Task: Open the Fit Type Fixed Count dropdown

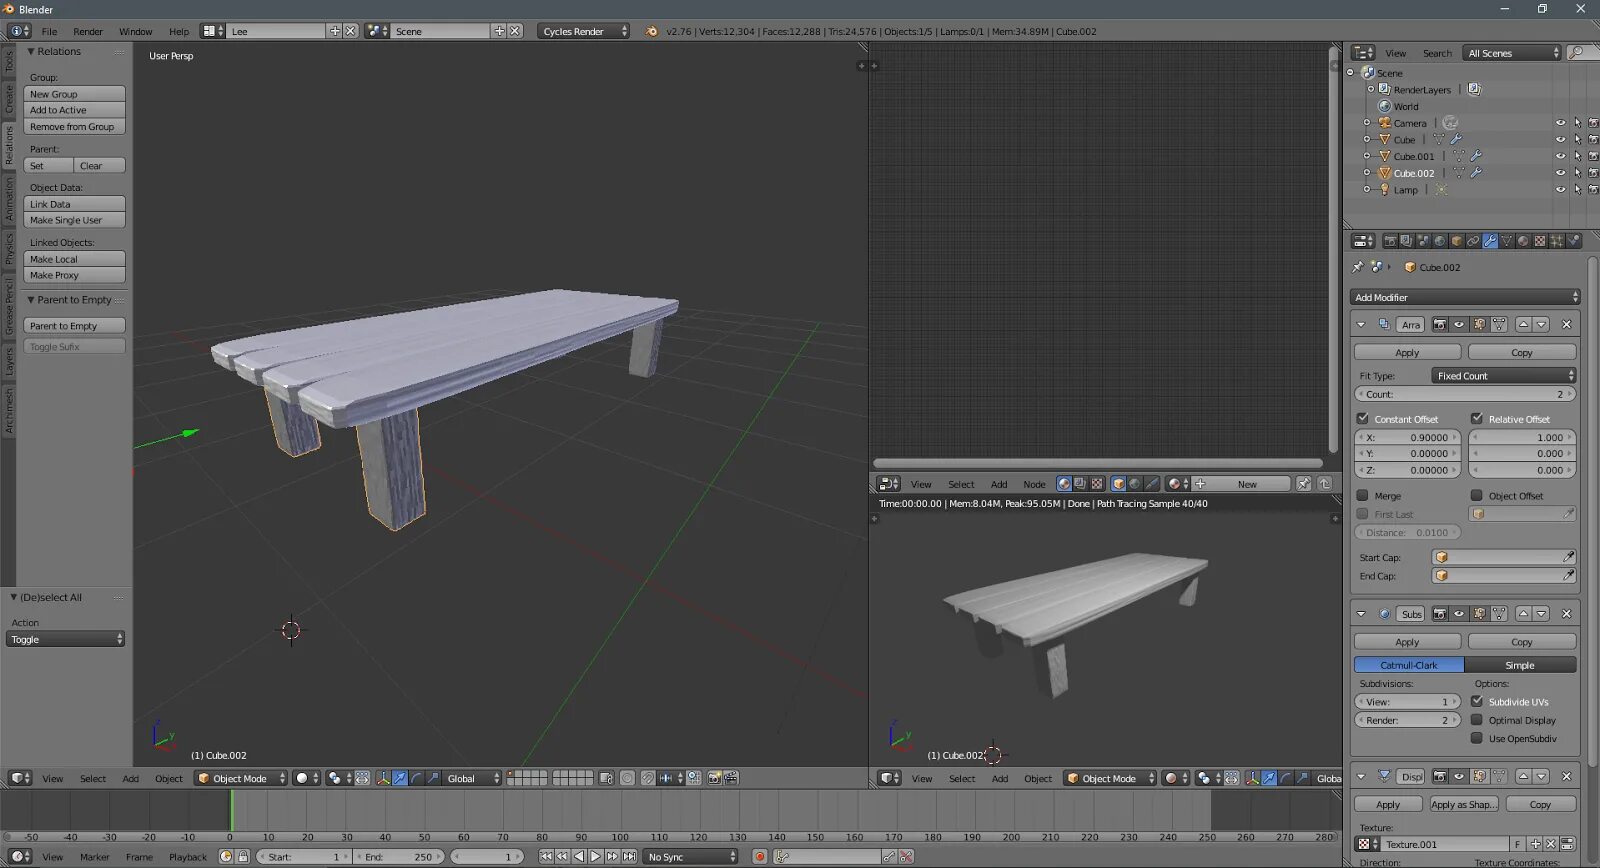Action: [x=1504, y=376]
